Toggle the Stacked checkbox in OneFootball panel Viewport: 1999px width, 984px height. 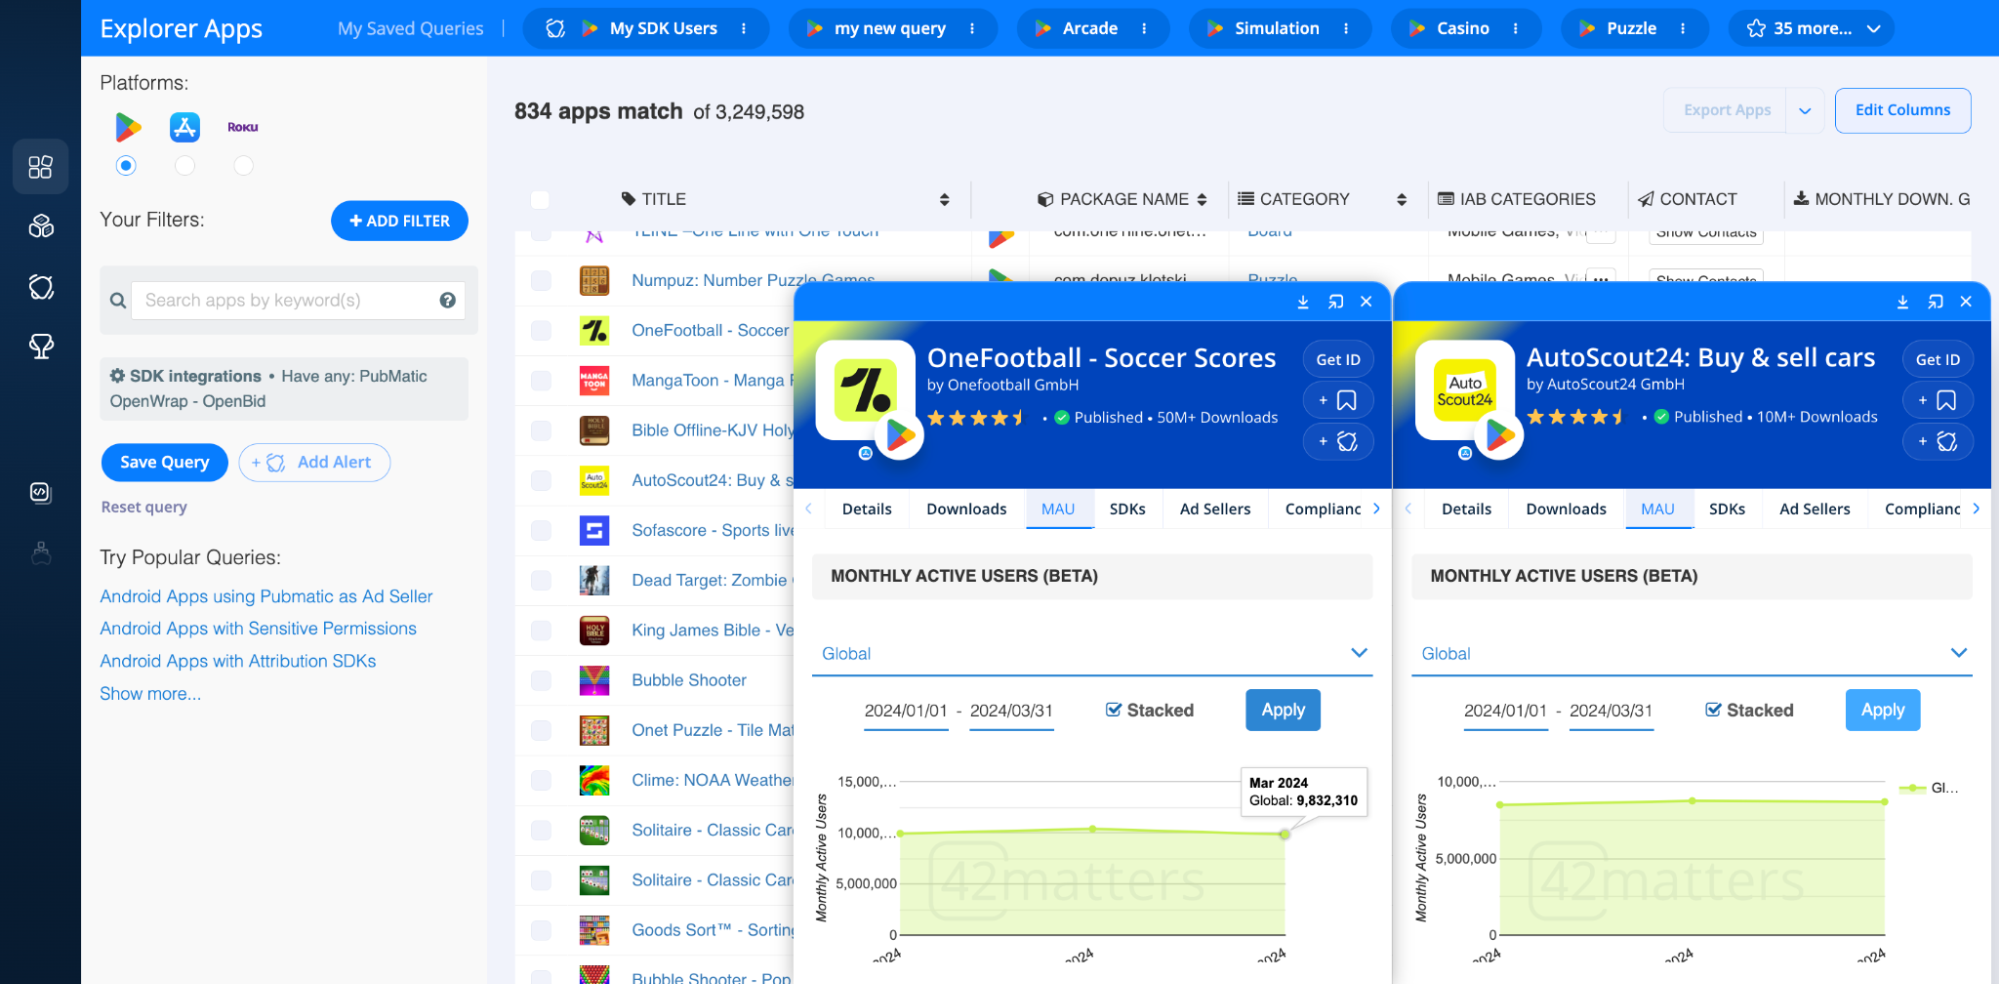click(x=1113, y=710)
